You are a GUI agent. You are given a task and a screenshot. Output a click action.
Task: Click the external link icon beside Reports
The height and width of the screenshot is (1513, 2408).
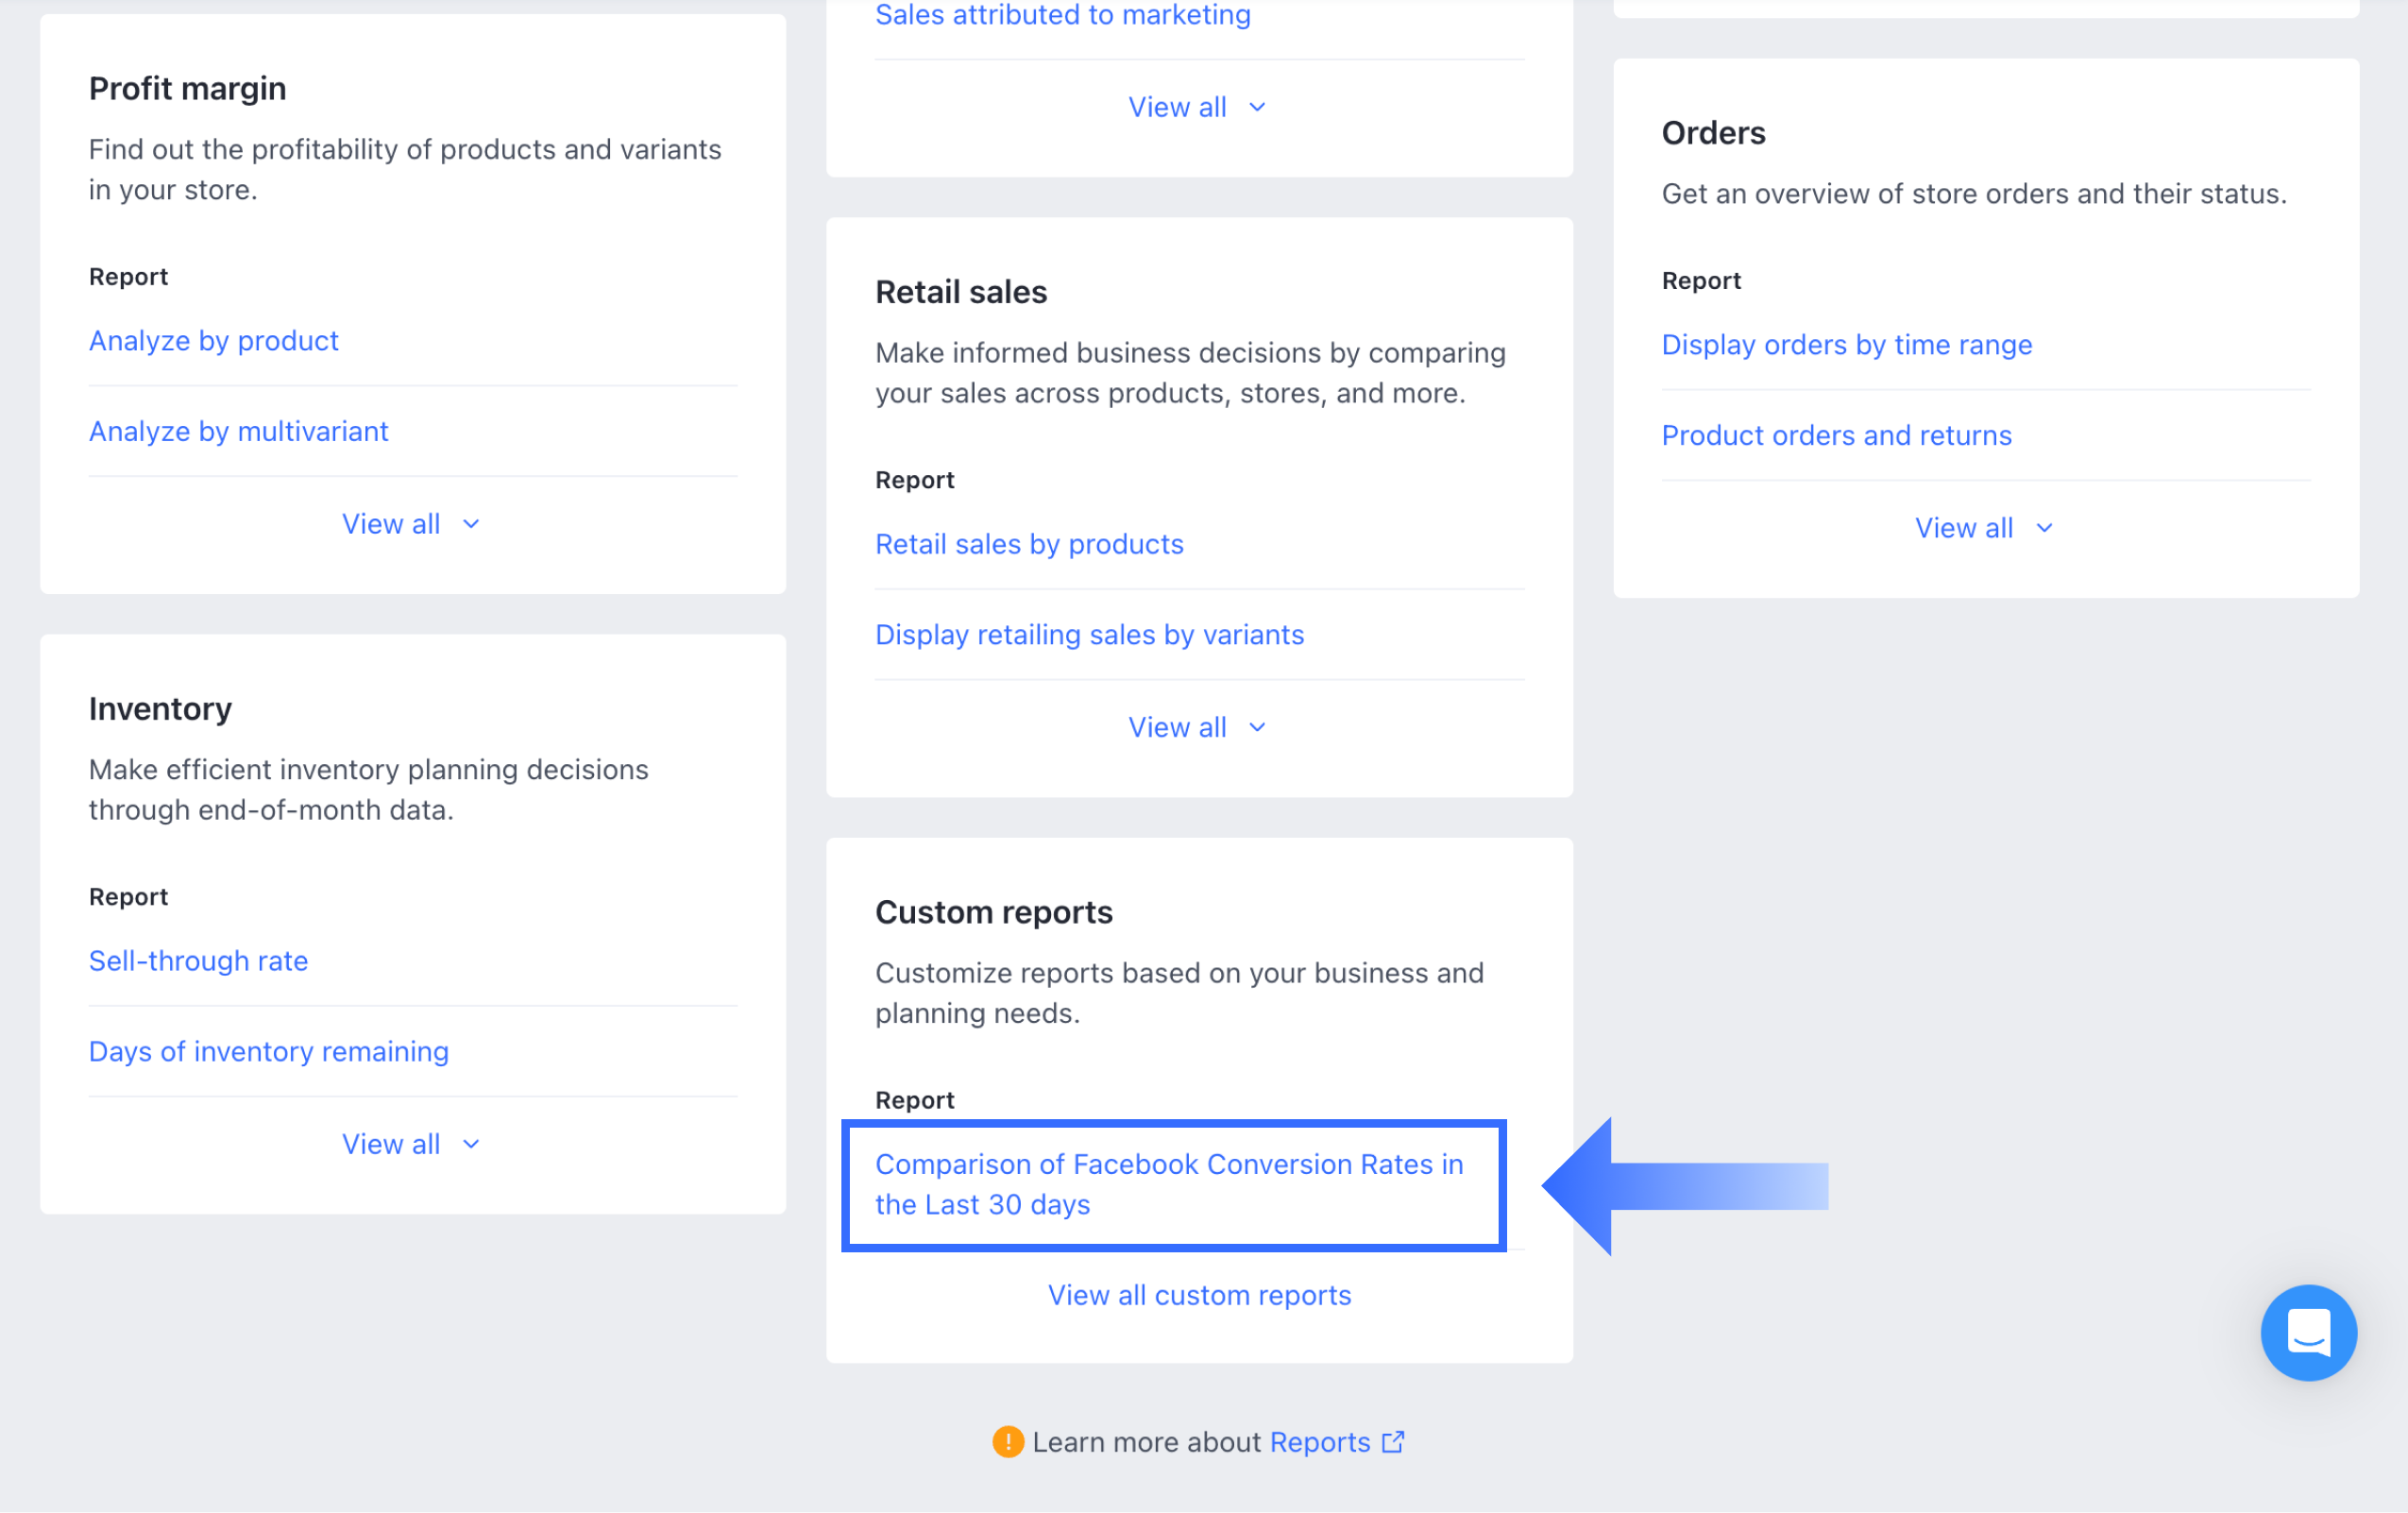click(x=1393, y=1442)
